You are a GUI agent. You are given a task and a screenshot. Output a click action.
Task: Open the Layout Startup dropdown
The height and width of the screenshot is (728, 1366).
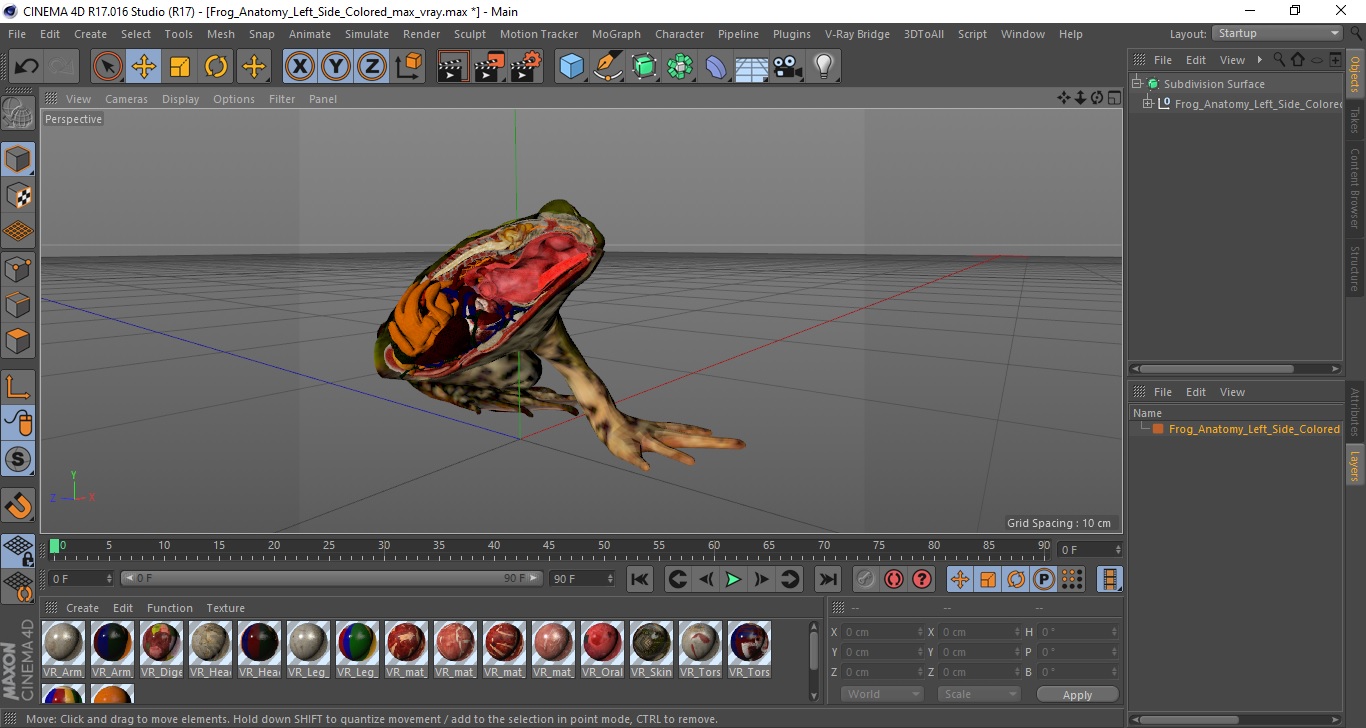1277,34
